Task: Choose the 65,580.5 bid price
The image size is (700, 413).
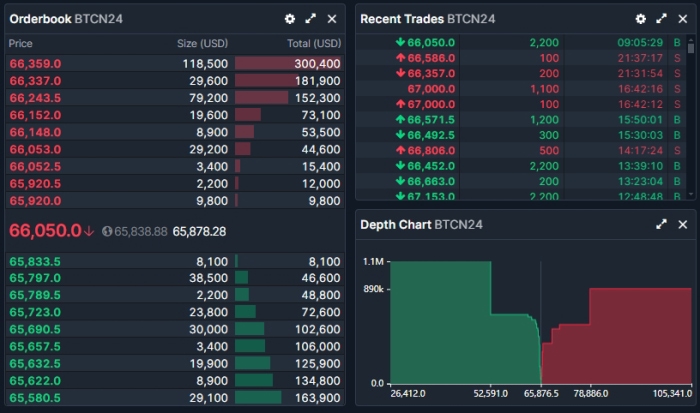Action: click(x=35, y=398)
